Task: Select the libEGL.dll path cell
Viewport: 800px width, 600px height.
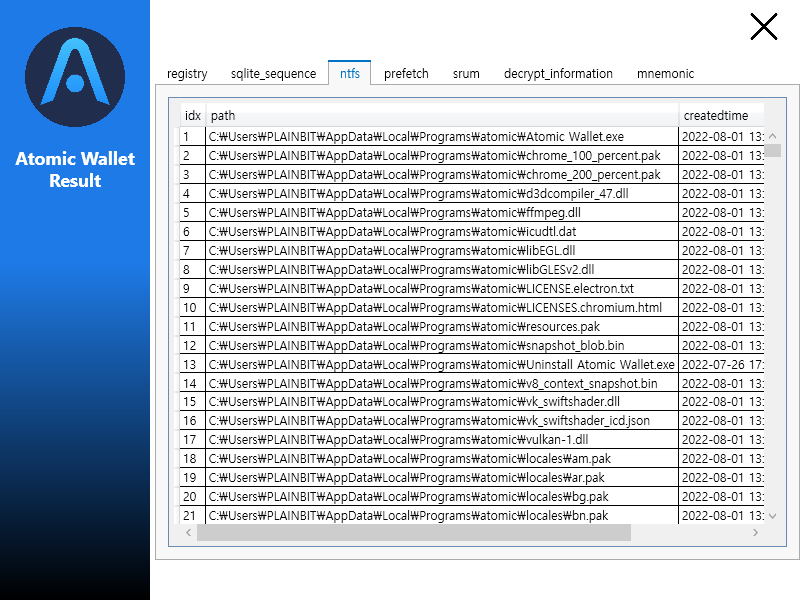Action: tap(442, 251)
